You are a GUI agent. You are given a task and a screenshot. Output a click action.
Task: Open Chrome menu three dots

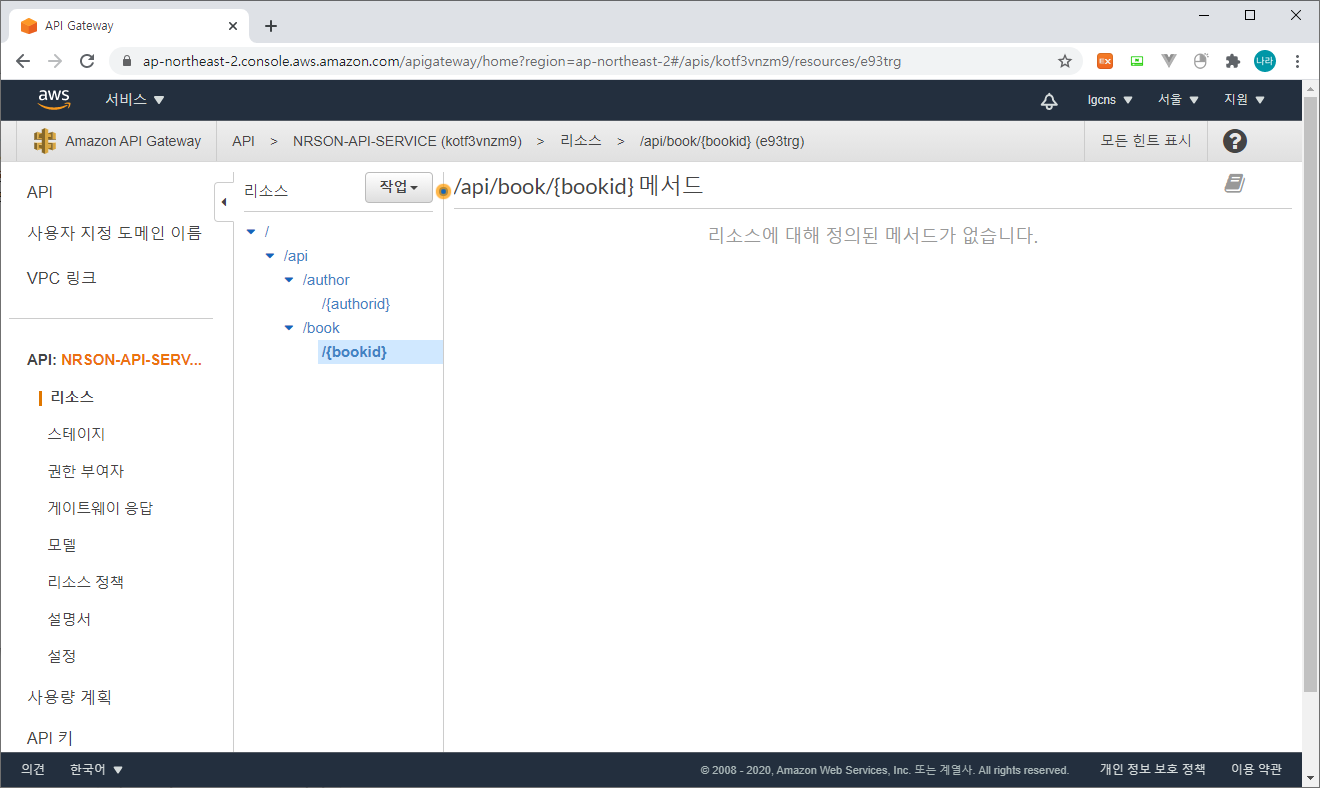(x=1297, y=61)
